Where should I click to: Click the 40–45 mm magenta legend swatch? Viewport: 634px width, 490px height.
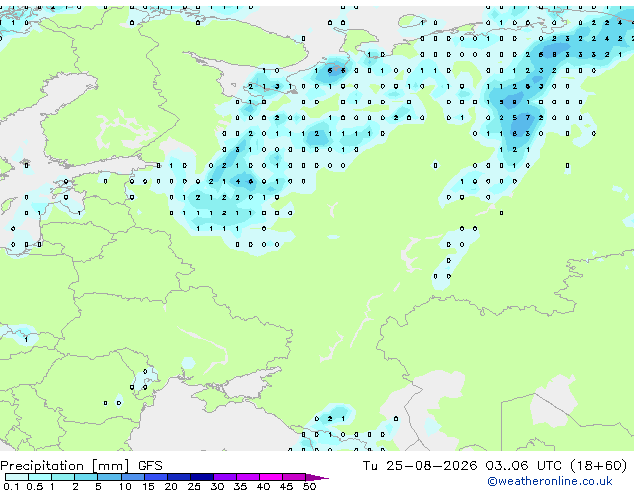(271, 477)
